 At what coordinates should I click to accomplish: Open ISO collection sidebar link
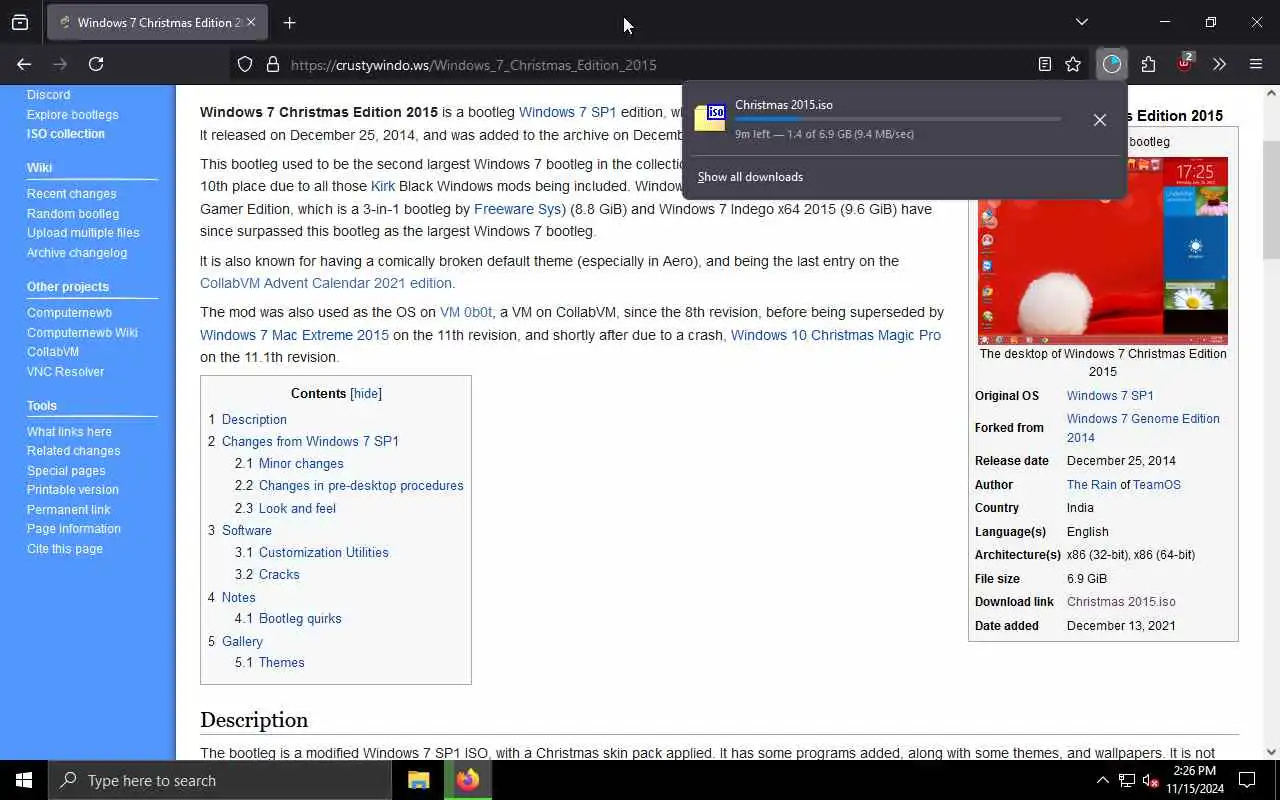65,134
